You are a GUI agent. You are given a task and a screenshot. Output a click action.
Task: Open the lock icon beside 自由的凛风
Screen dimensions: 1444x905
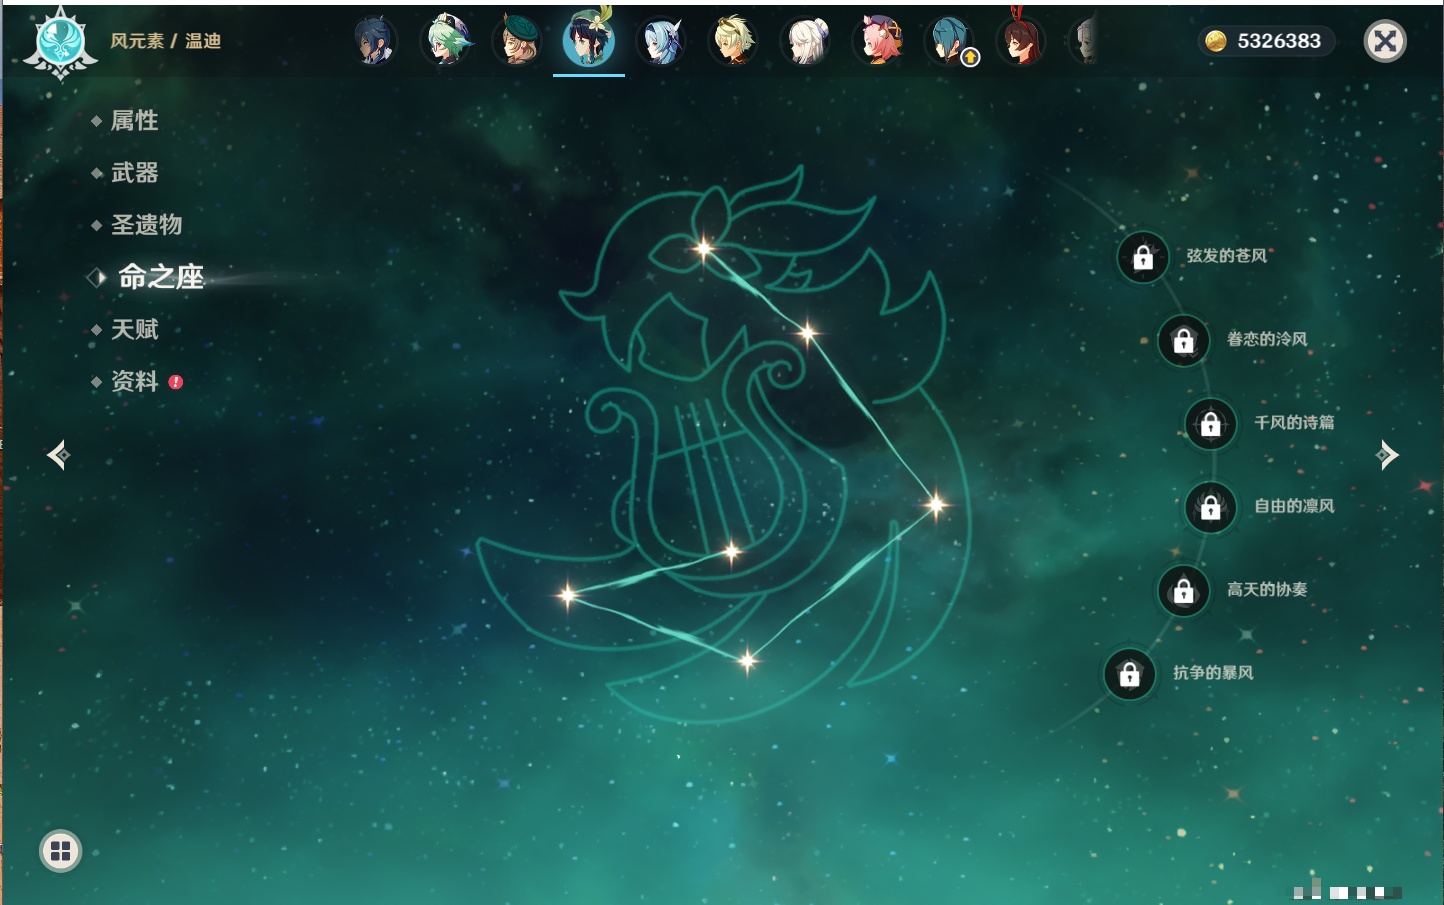pos(1211,508)
